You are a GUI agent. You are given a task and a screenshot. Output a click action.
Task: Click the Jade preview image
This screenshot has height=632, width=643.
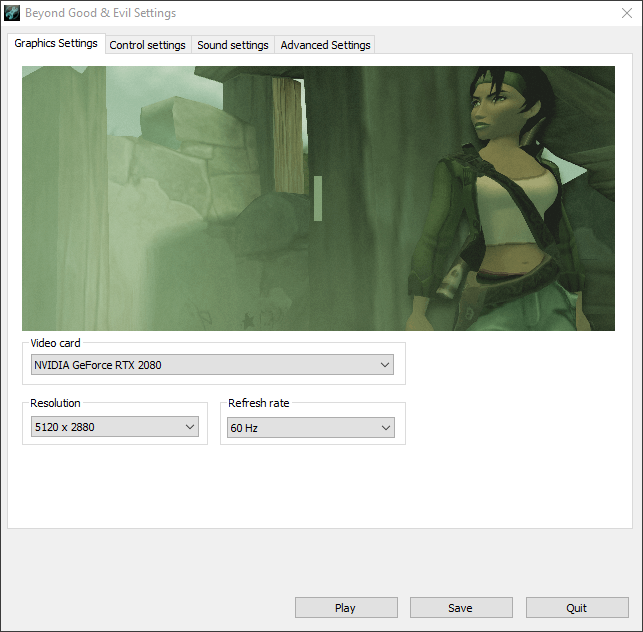(x=318, y=198)
